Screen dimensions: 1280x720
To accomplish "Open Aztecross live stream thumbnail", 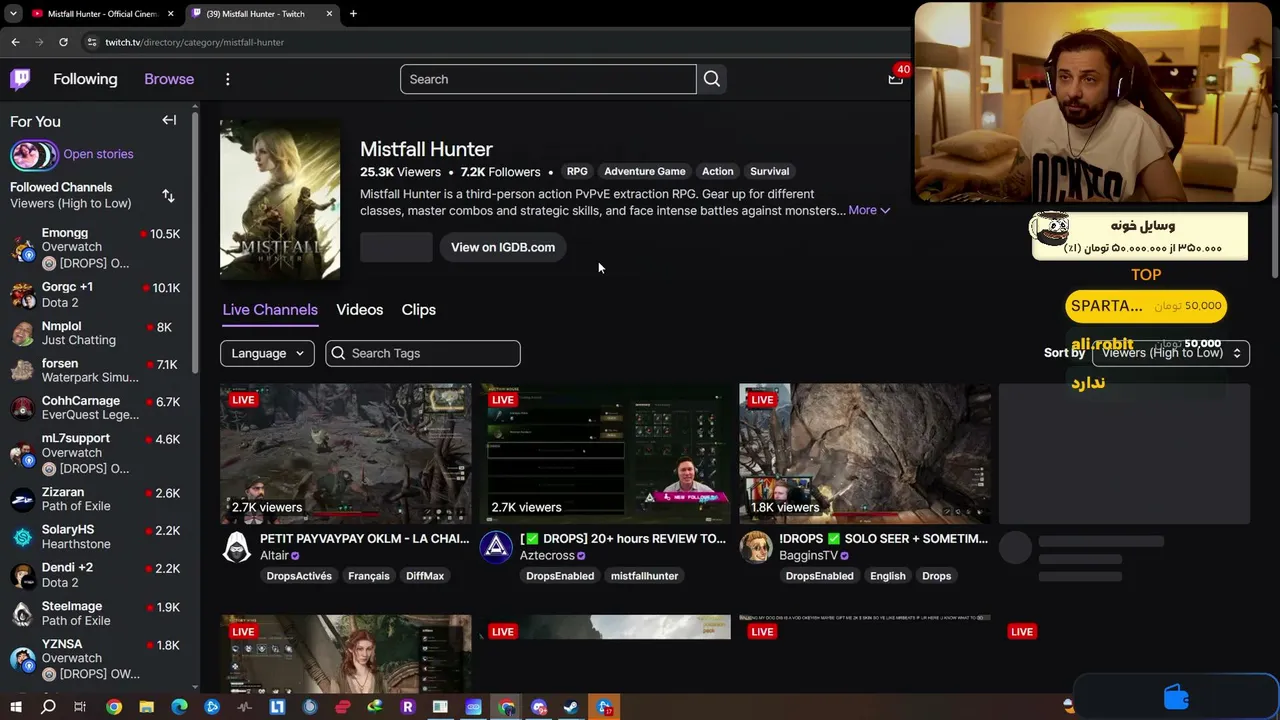I will pyautogui.click(x=605, y=454).
